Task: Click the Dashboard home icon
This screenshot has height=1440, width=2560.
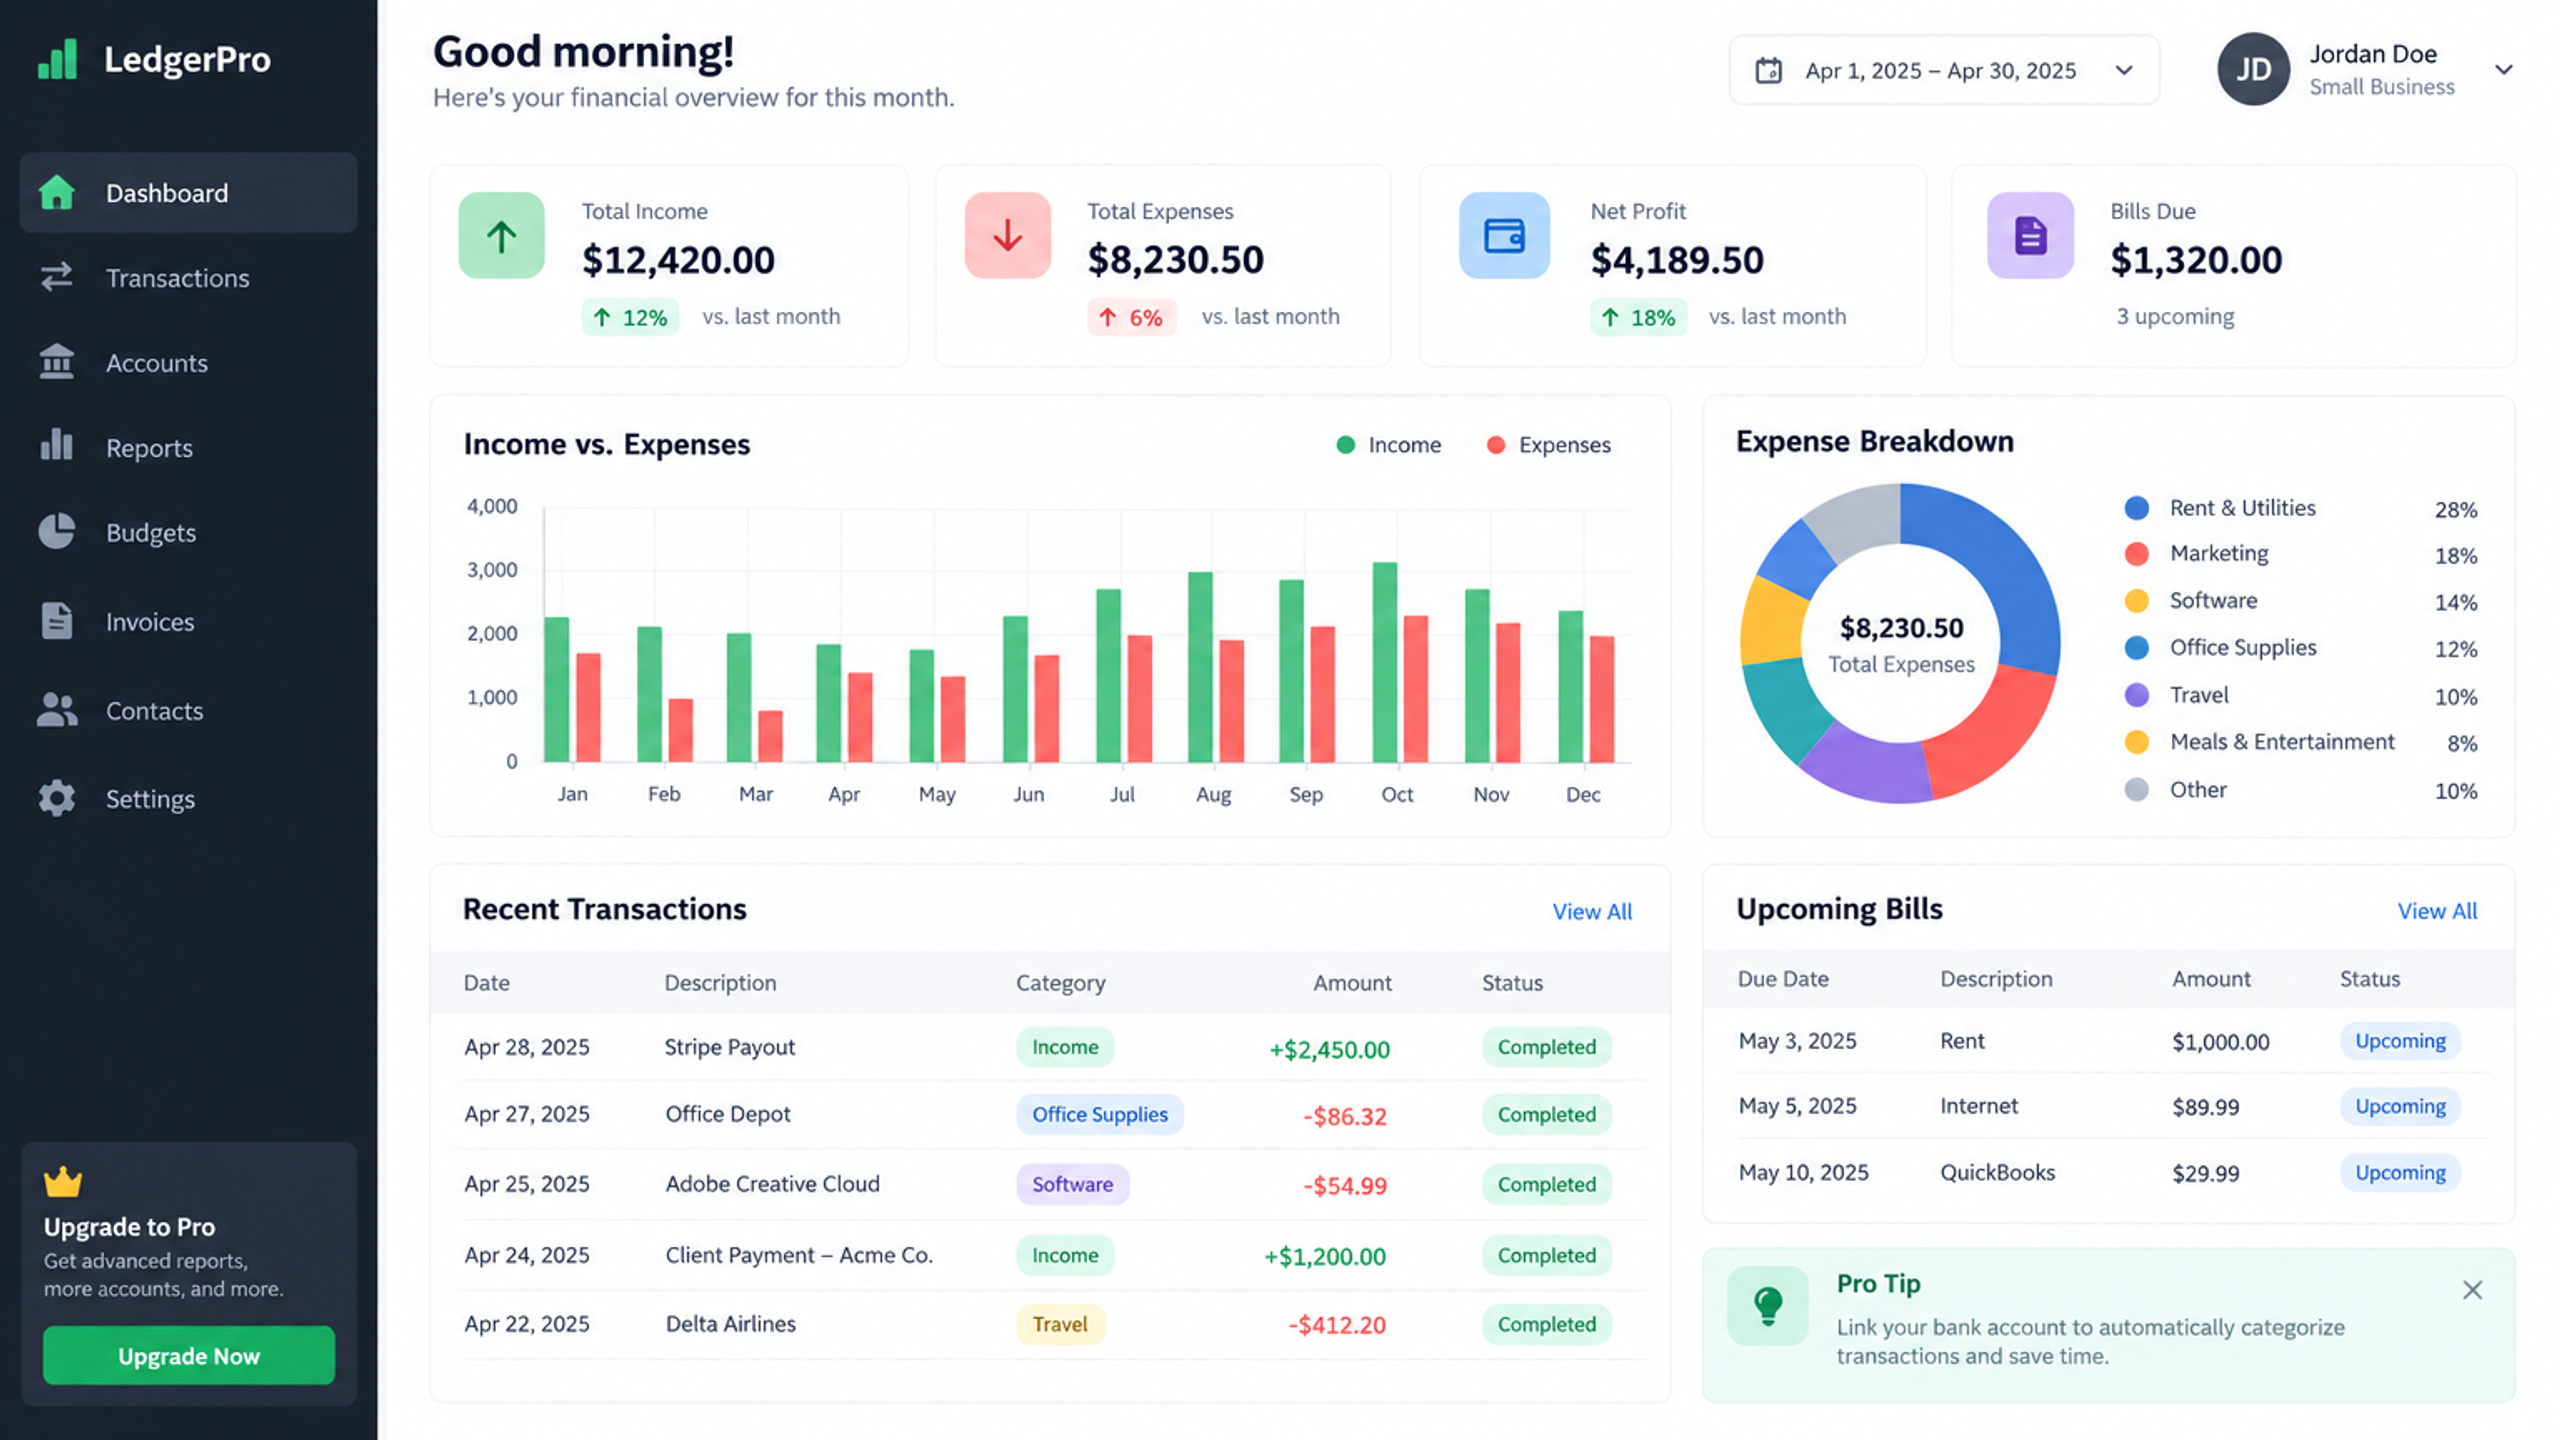Action: click(57, 192)
